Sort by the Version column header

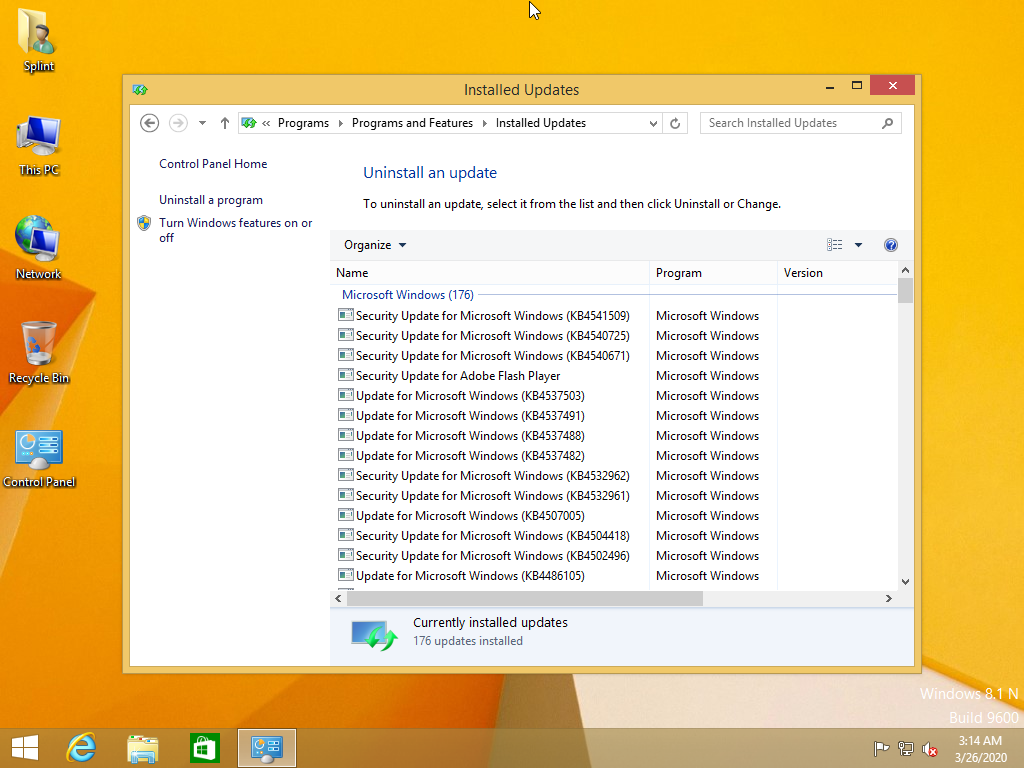[x=838, y=273]
